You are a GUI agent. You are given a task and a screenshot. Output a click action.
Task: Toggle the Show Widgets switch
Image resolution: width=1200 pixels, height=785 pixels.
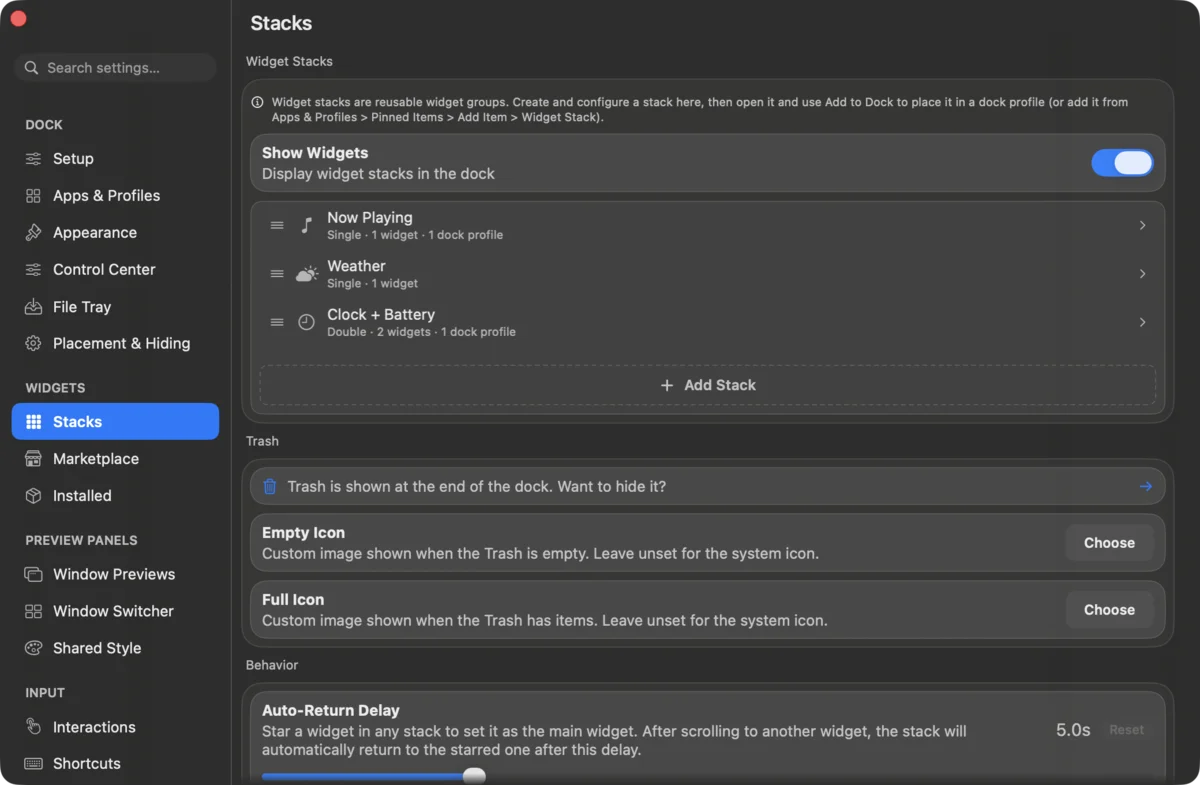click(1122, 163)
